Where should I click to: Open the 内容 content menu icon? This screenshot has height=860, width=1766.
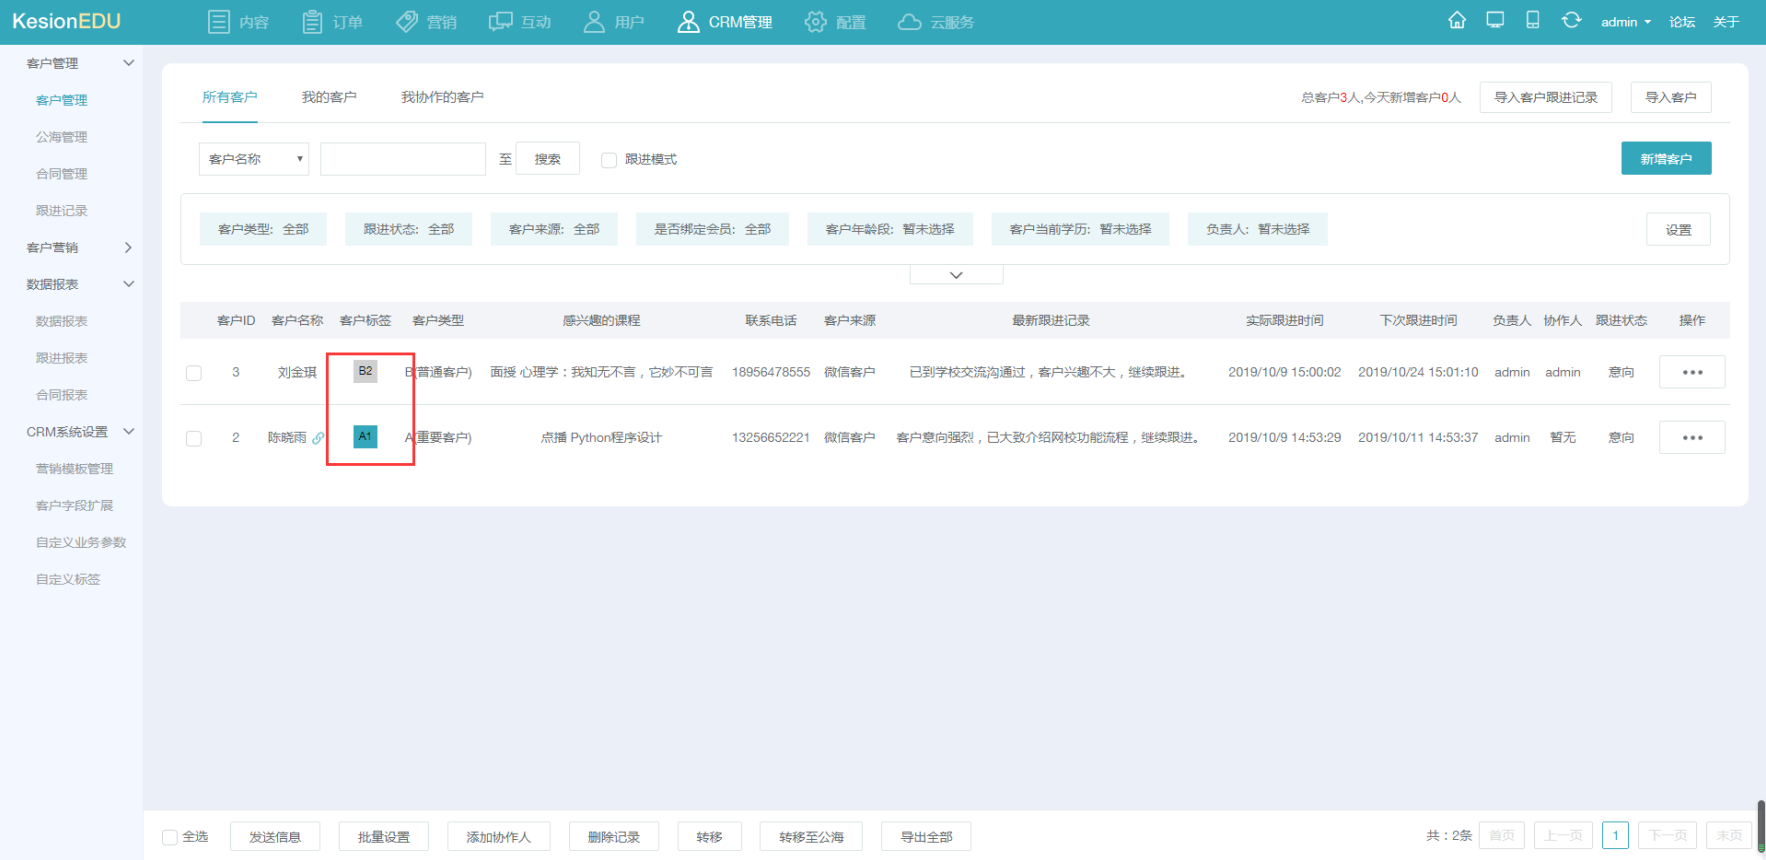click(218, 22)
